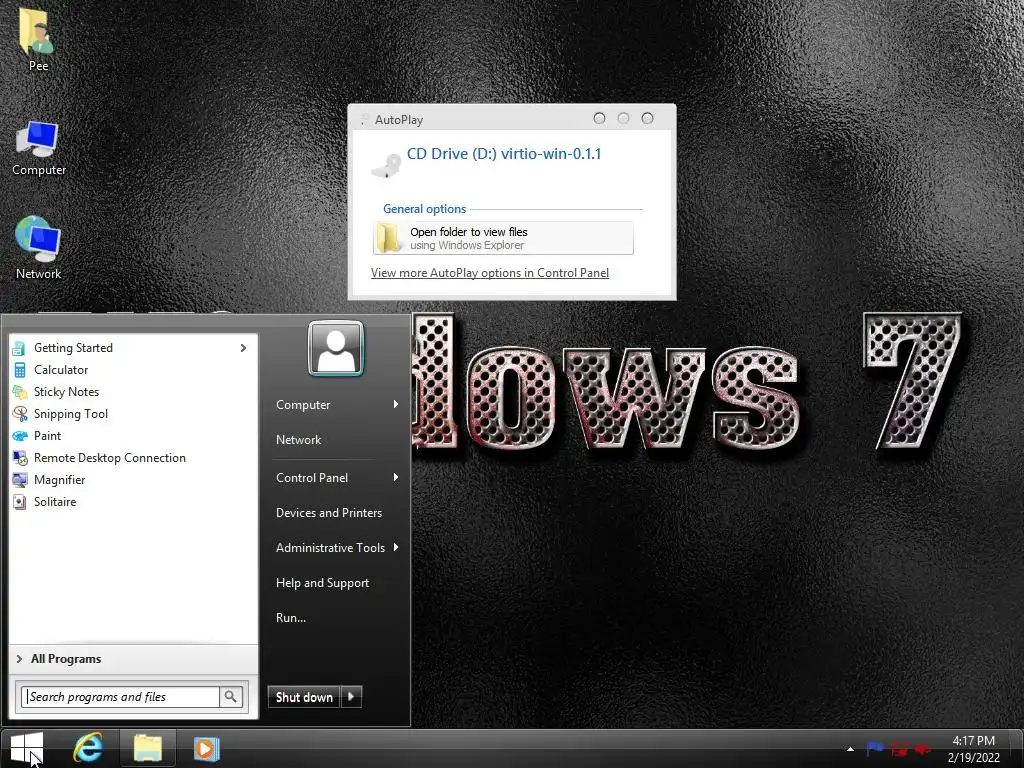
Task: Click the Search programs and files field
Action: tap(121, 697)
